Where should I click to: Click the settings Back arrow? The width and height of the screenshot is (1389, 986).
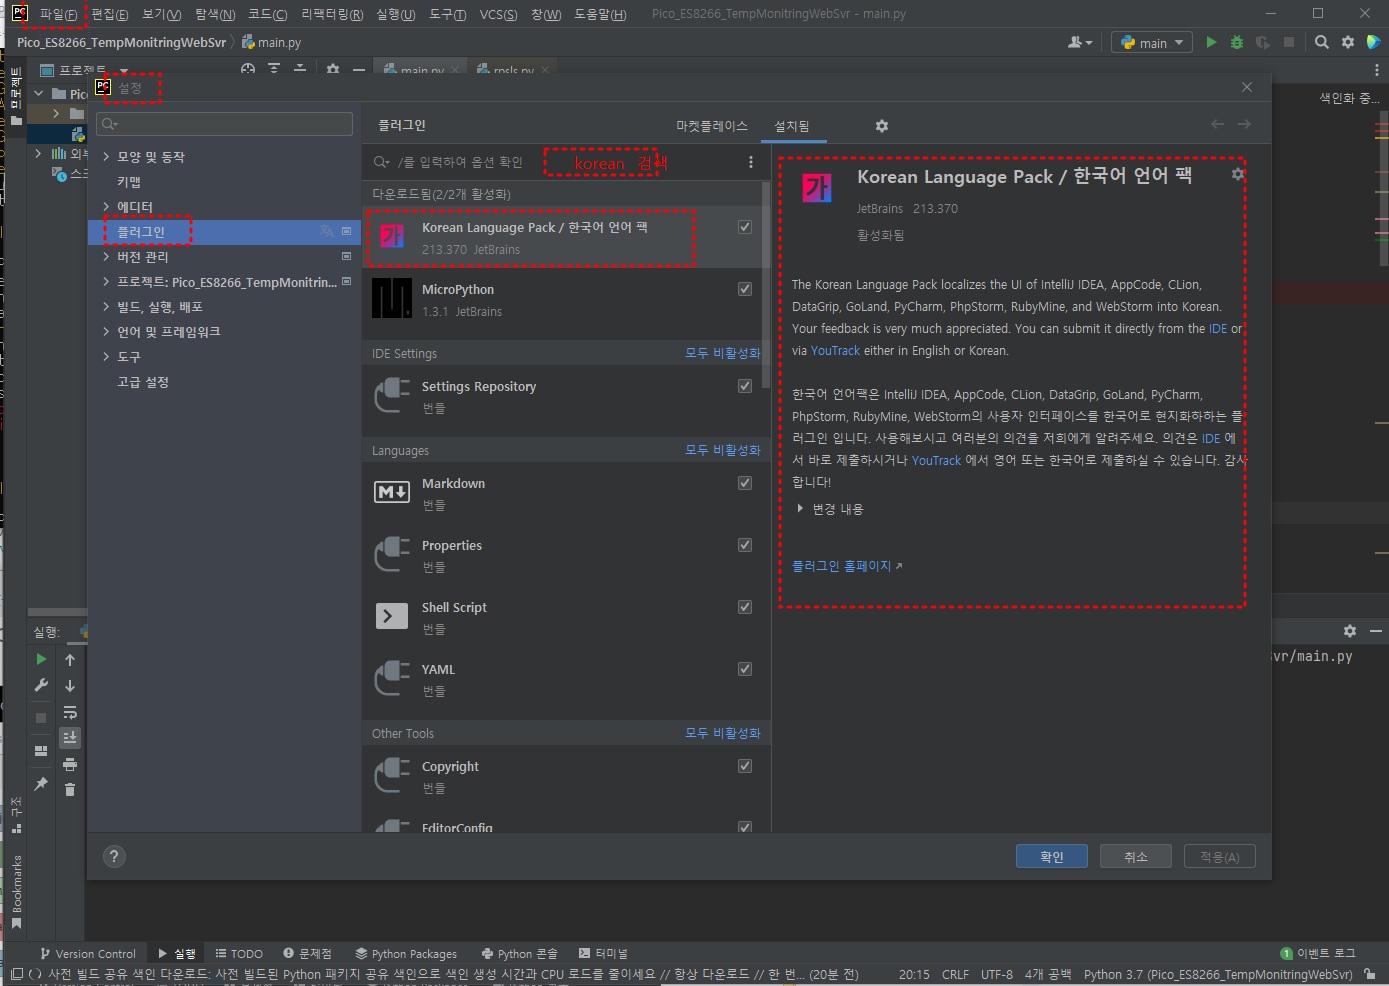point(1217,124)
